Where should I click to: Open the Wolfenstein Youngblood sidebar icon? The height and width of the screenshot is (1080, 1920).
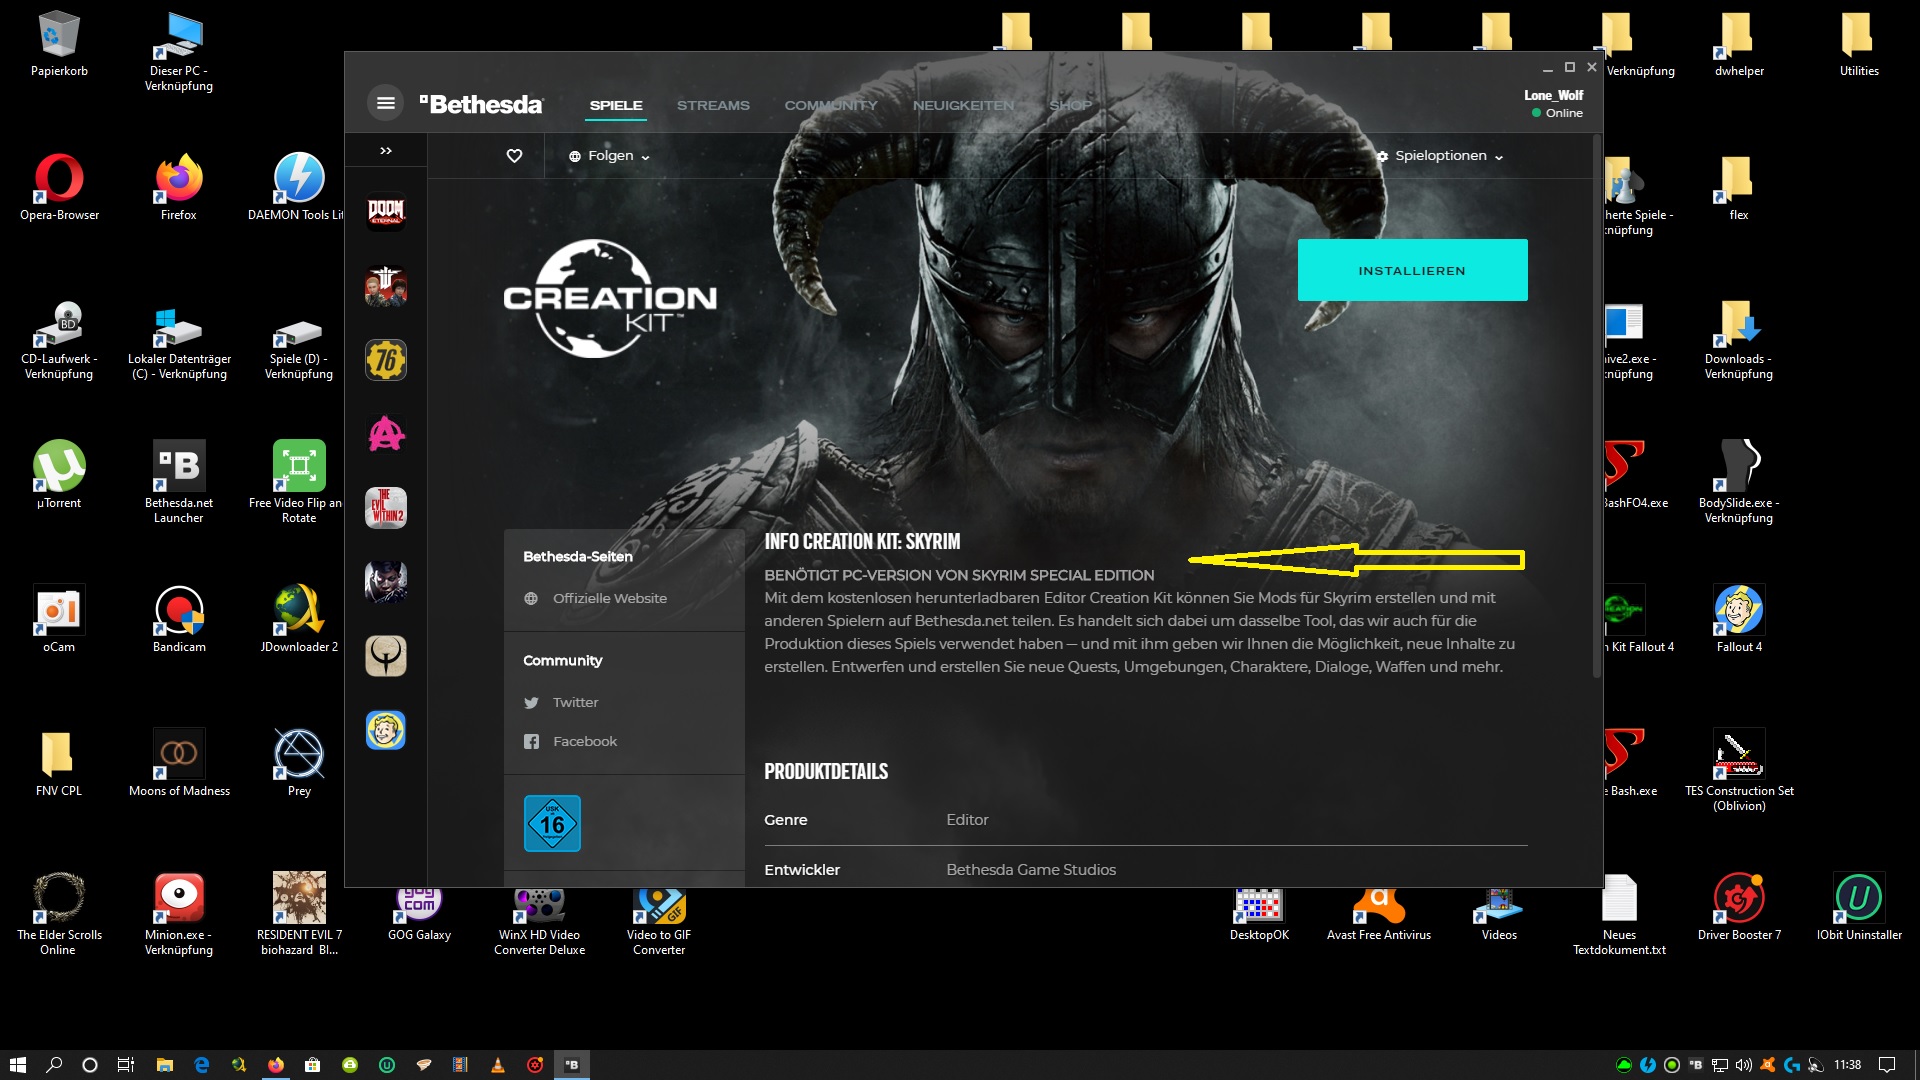coord(386,286)
